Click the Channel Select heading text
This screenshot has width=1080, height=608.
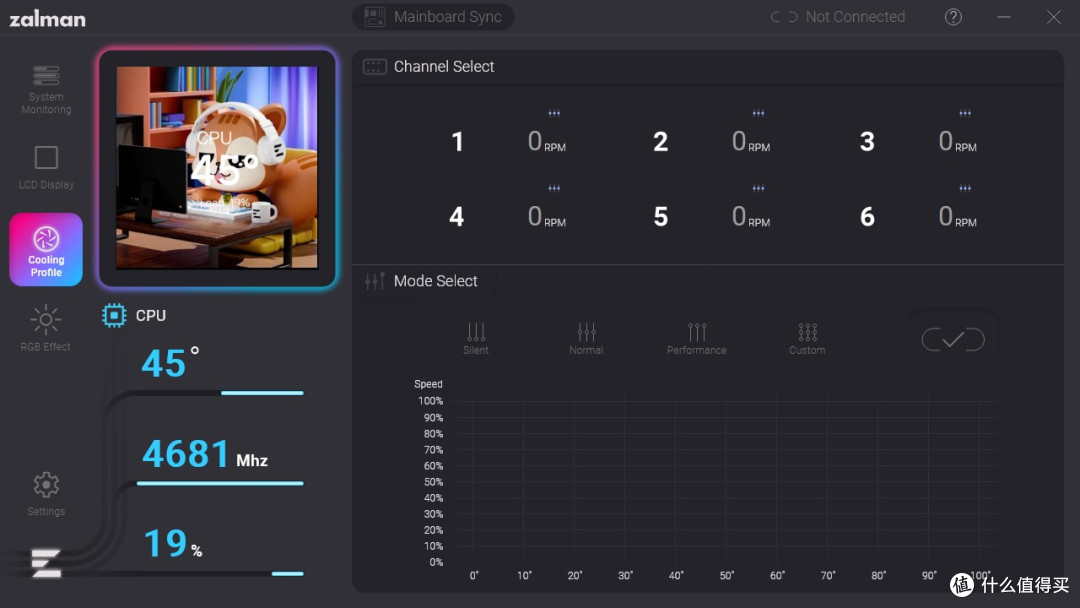coord(444,67)
